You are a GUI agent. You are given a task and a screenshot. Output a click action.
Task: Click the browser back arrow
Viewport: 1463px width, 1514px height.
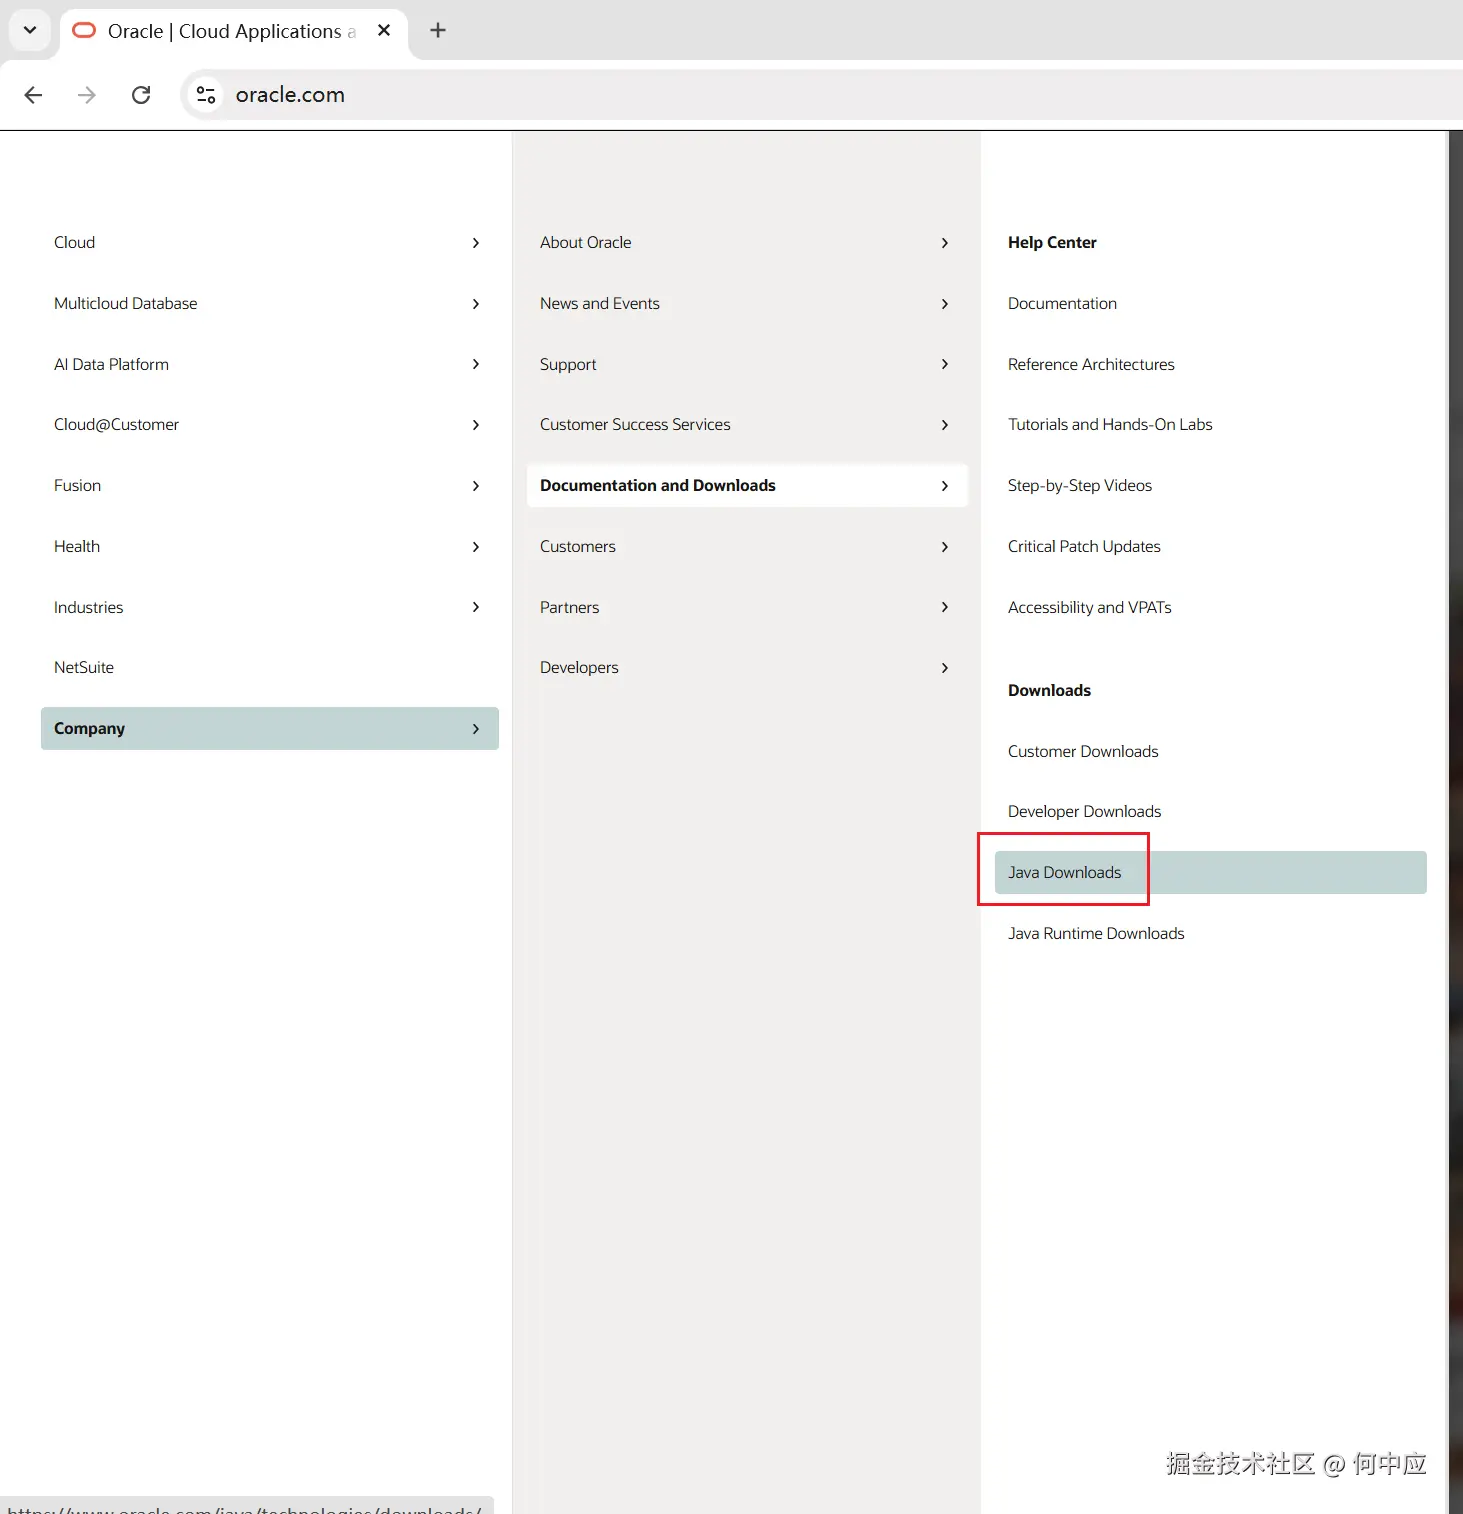click(33, 95)
